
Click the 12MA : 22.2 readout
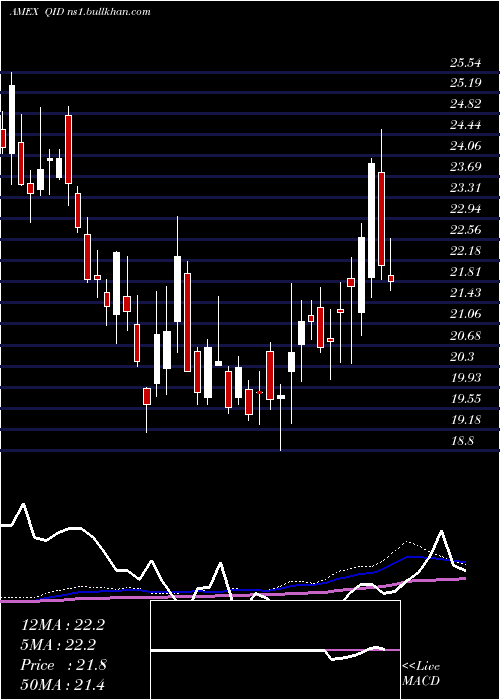(62, 625)
